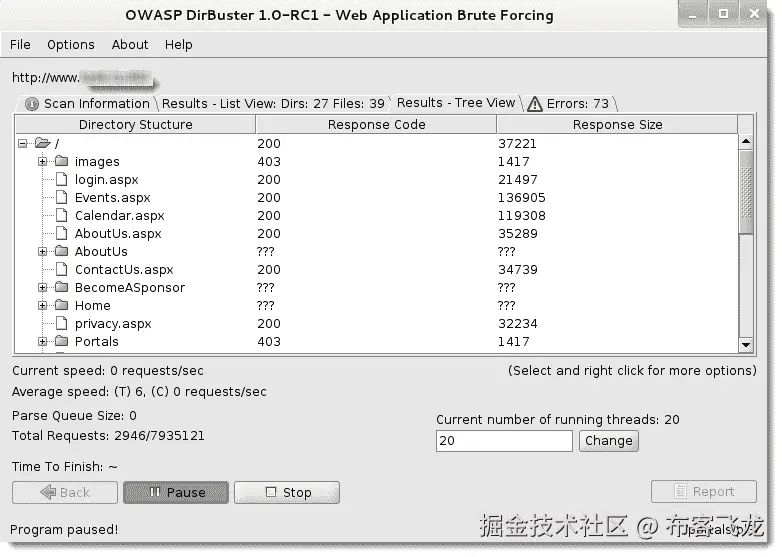The width and height of the screenshot is (782, 557).
Task: Click the Change threads button
Action: click(x=608, y=441)
